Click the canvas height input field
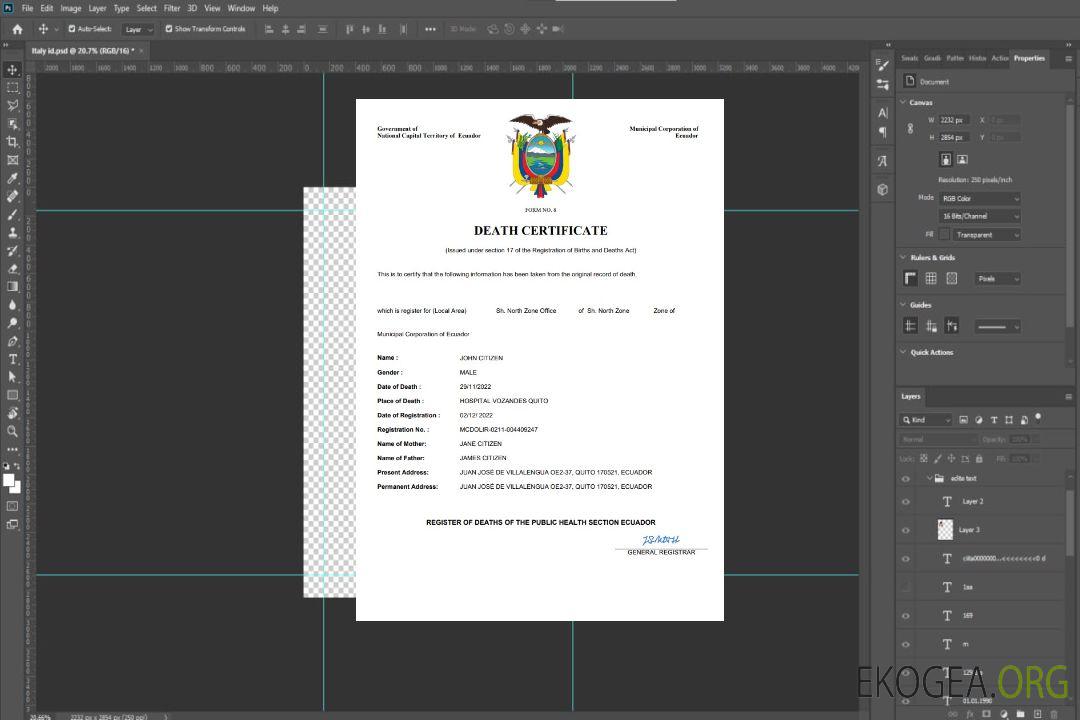The width and height of the screenshot is (1080, 720). 955,138
